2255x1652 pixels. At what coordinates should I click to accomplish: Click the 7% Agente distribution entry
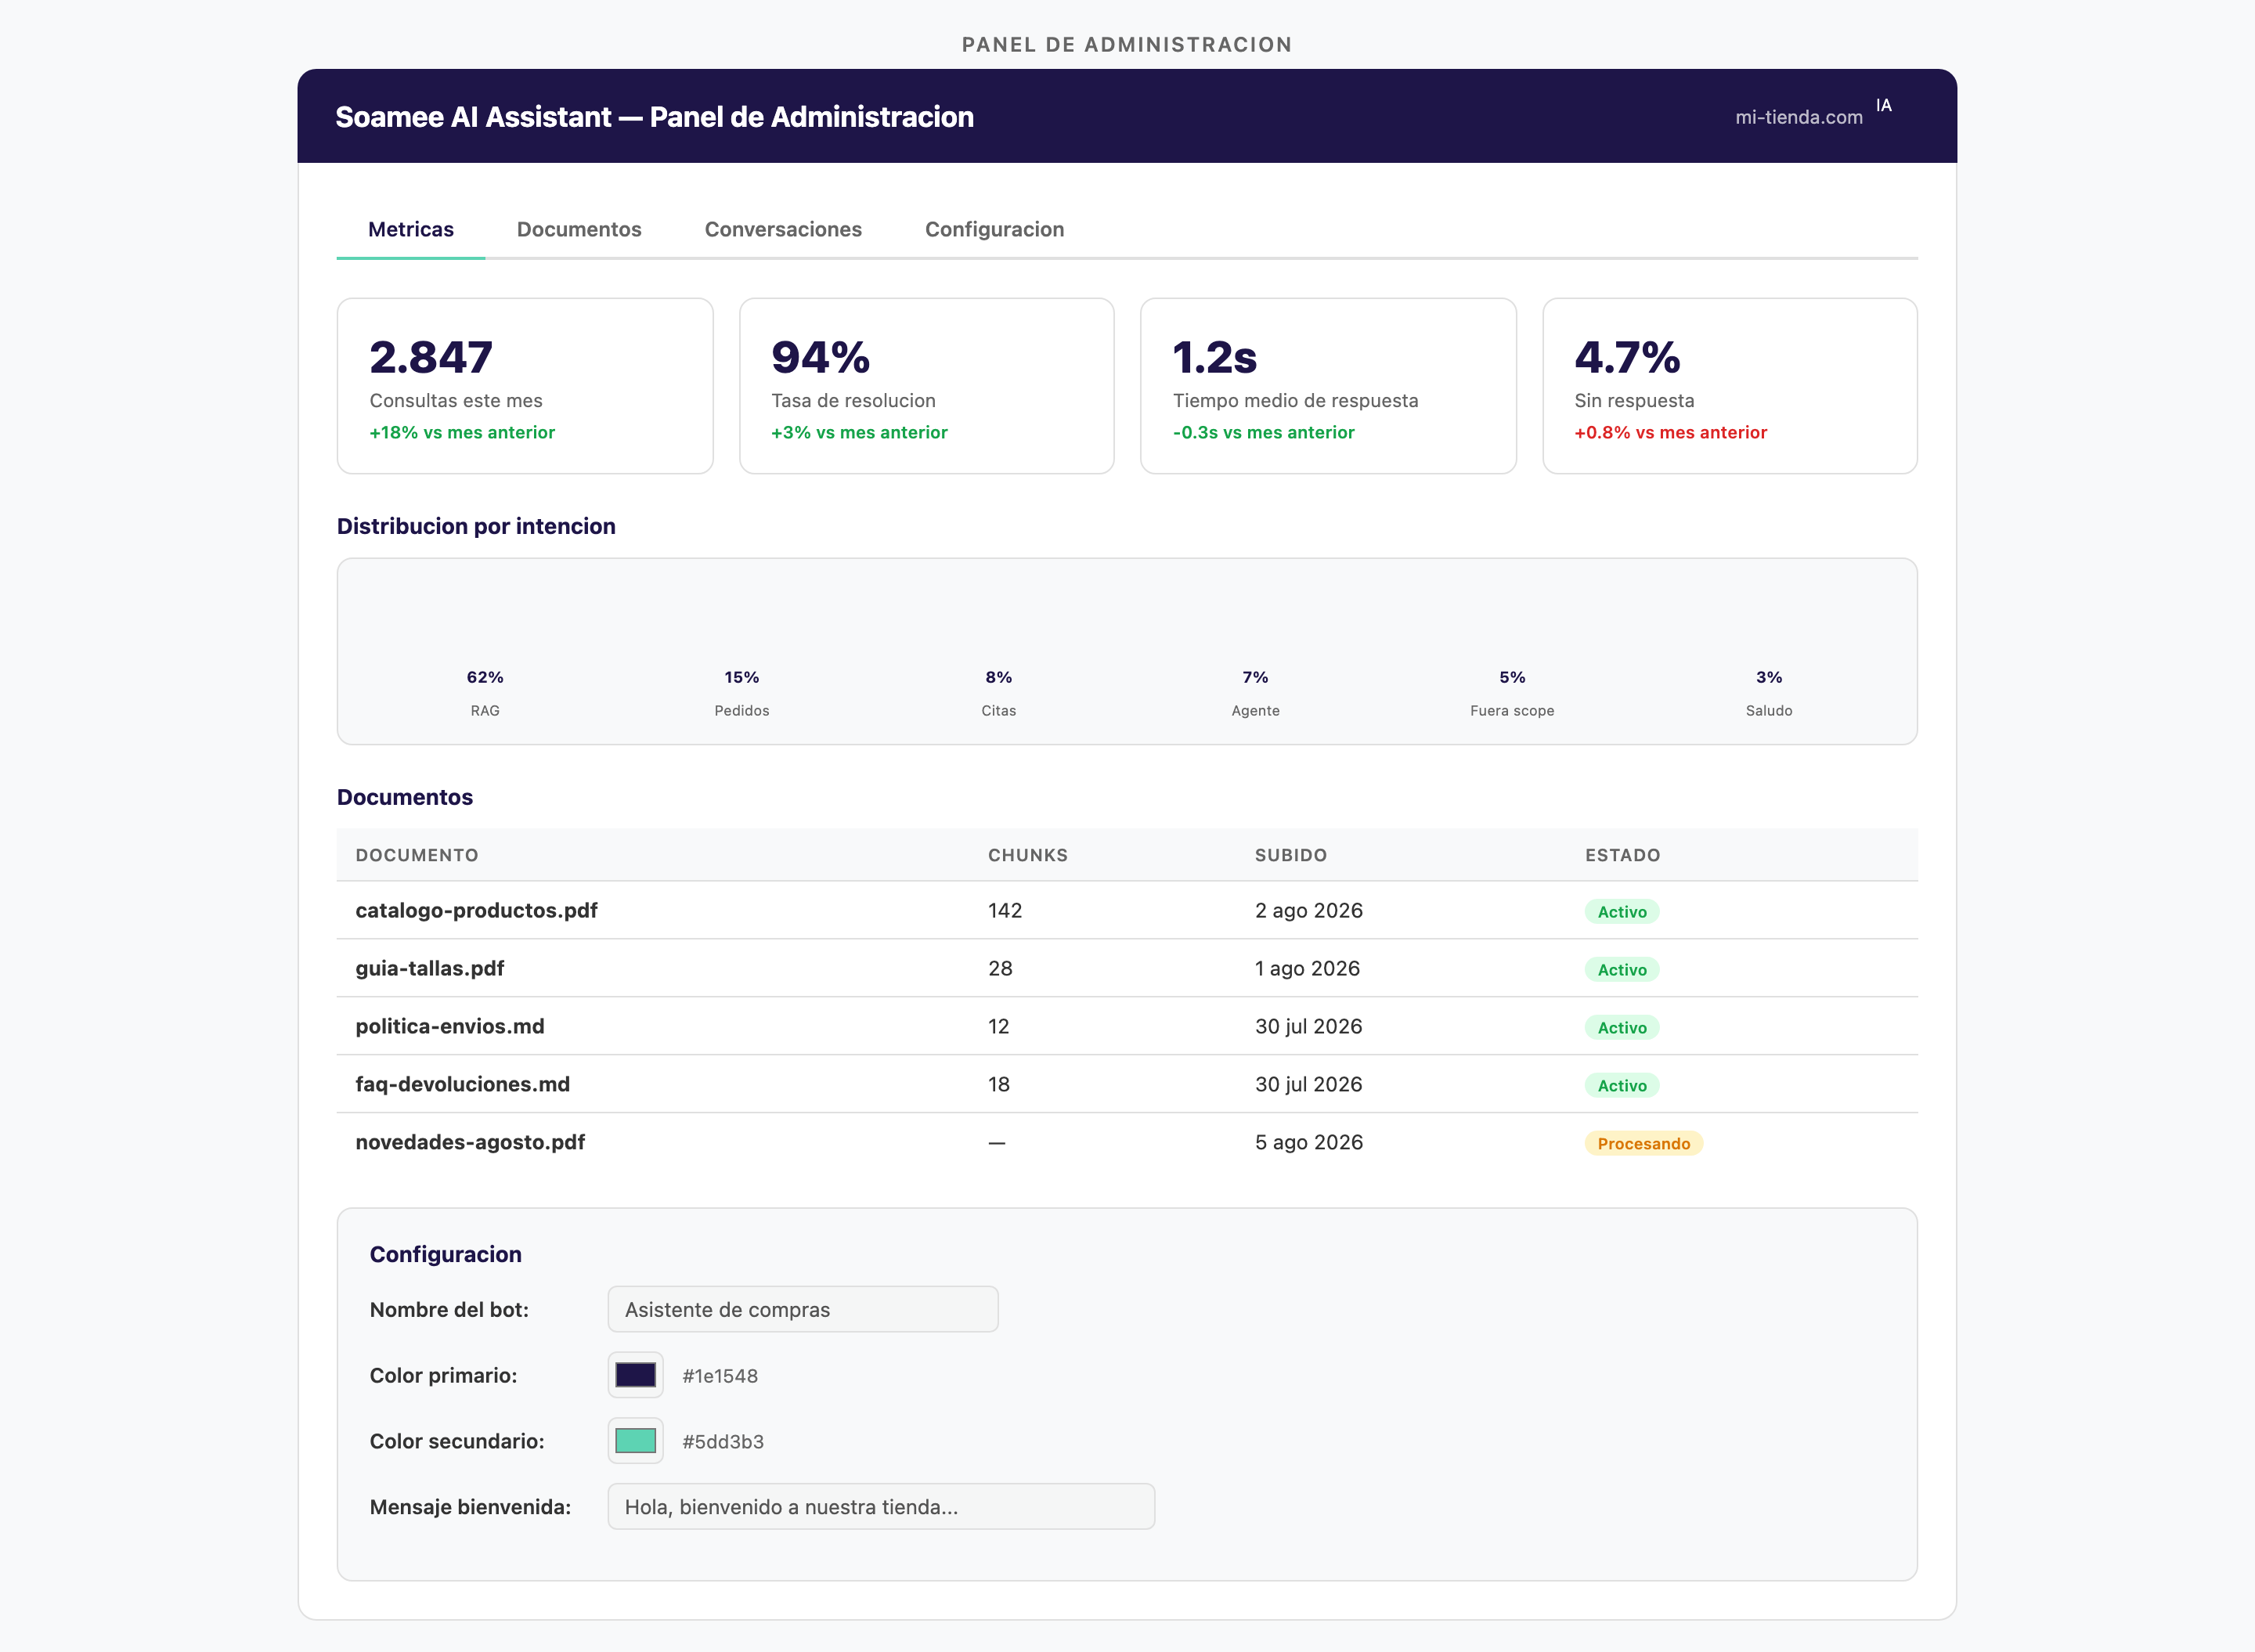[1255, 693]
